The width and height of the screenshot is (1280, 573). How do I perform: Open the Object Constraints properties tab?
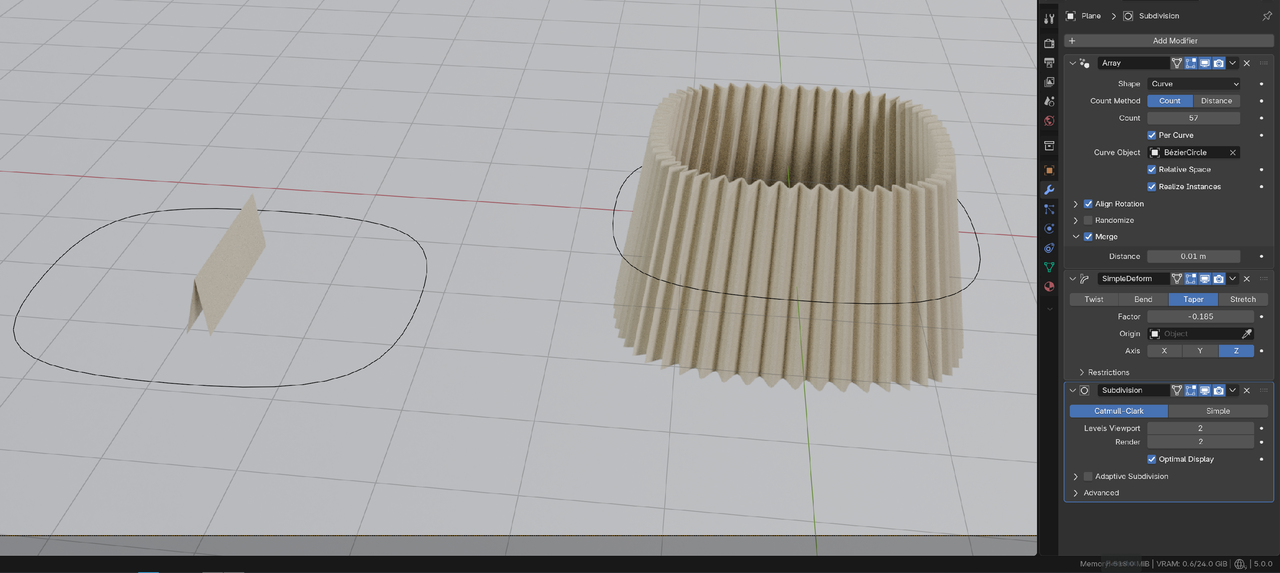(x=1049, y=247)
